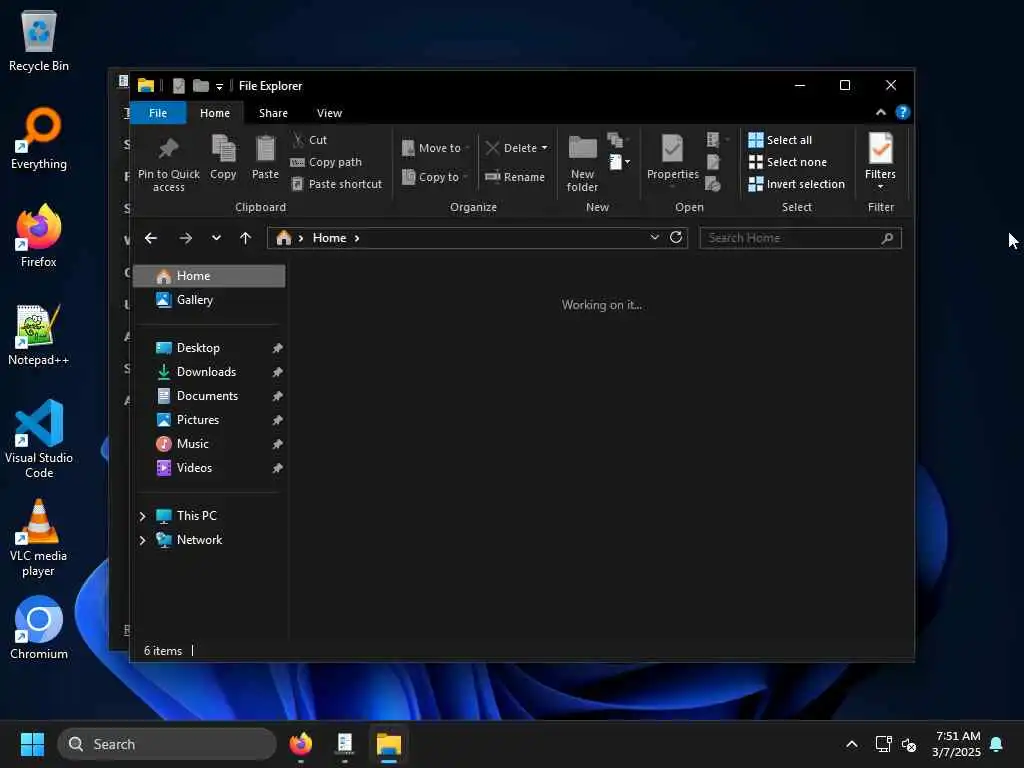Select the Notepad++ desktop shortcut

click(x=39, y=334)
